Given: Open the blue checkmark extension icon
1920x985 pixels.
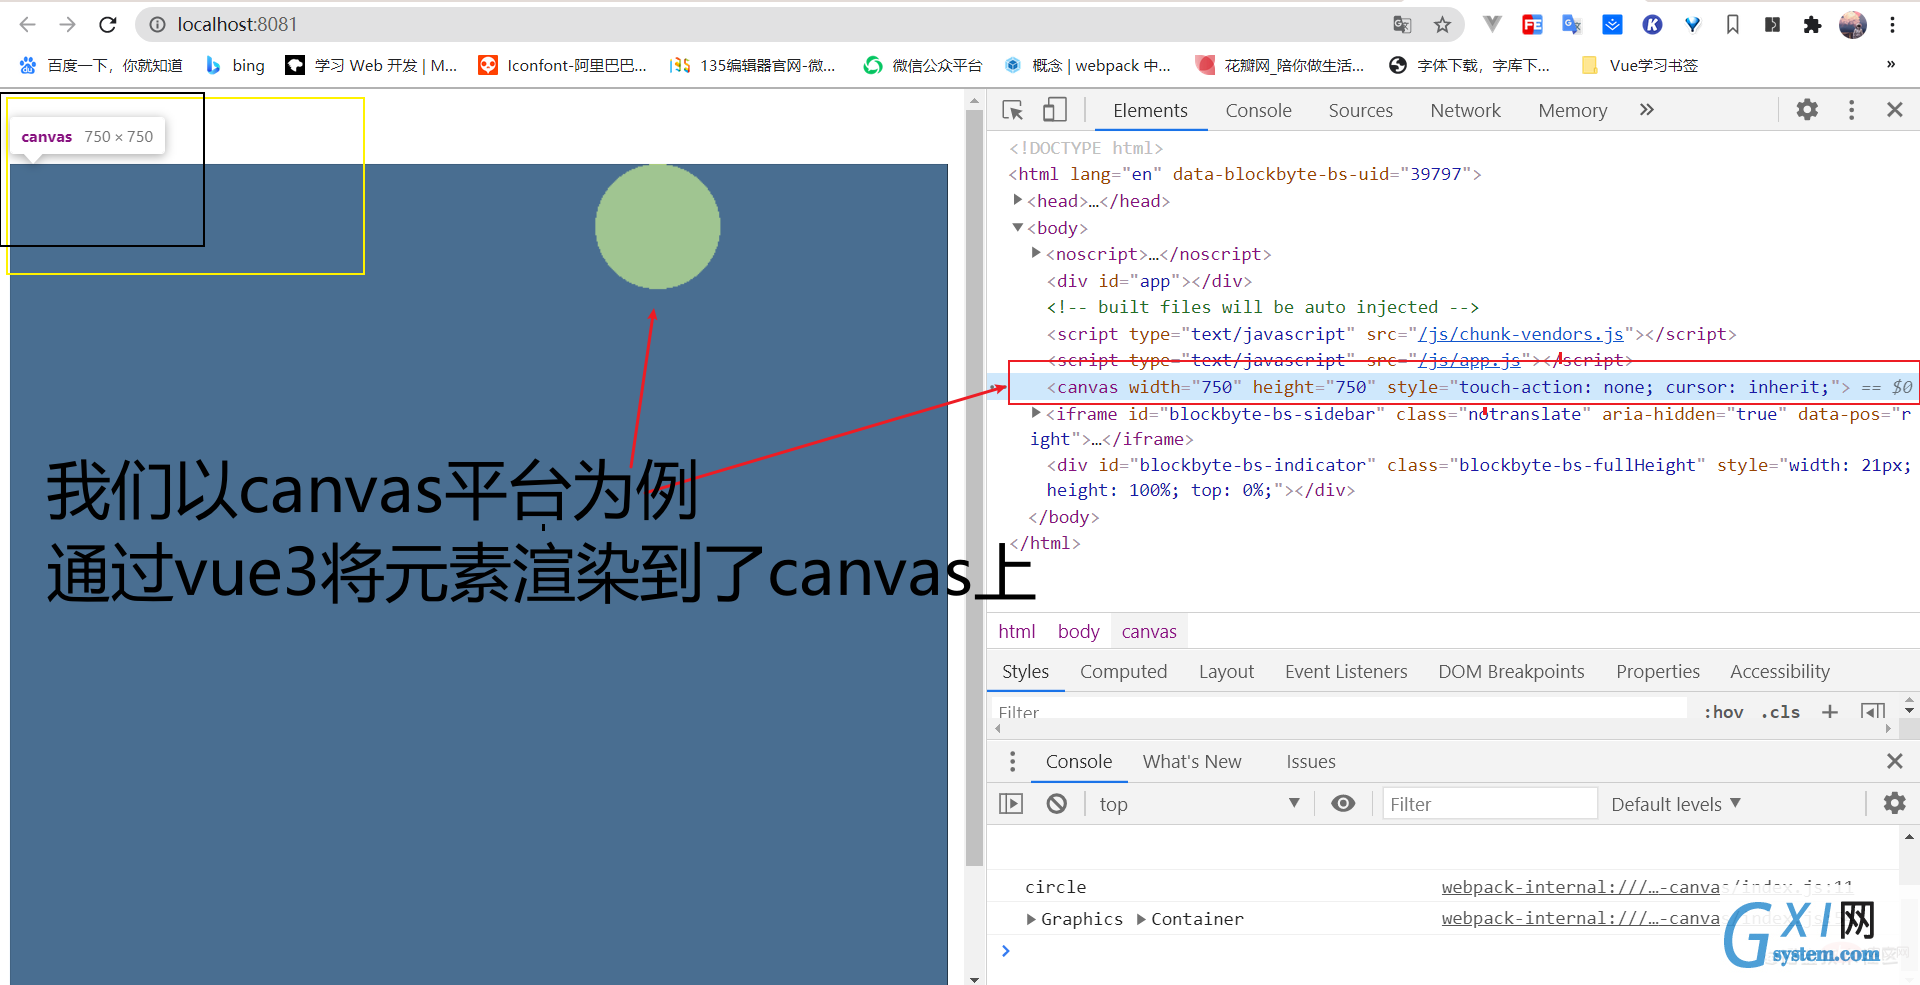Looking at the screenshot, I should pos(1612,24).
